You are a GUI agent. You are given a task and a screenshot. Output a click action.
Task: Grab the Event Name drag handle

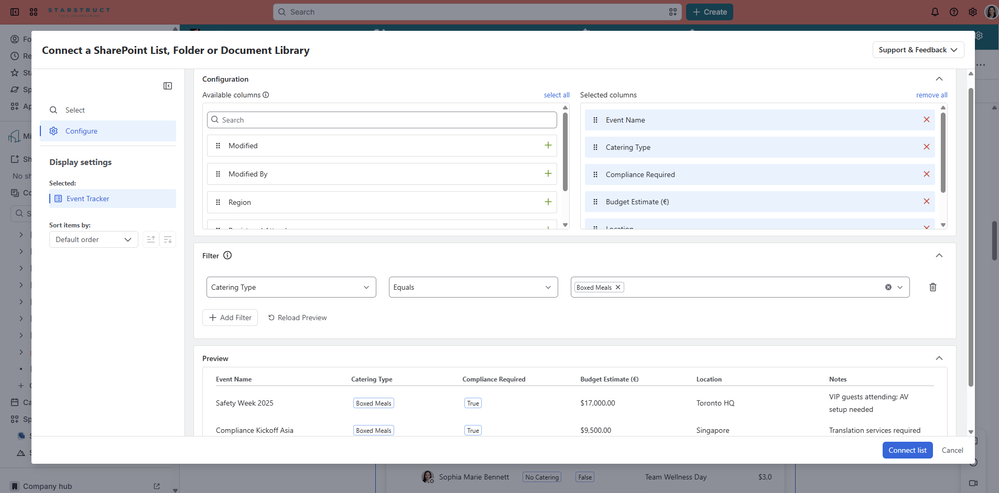pos(595,120)
